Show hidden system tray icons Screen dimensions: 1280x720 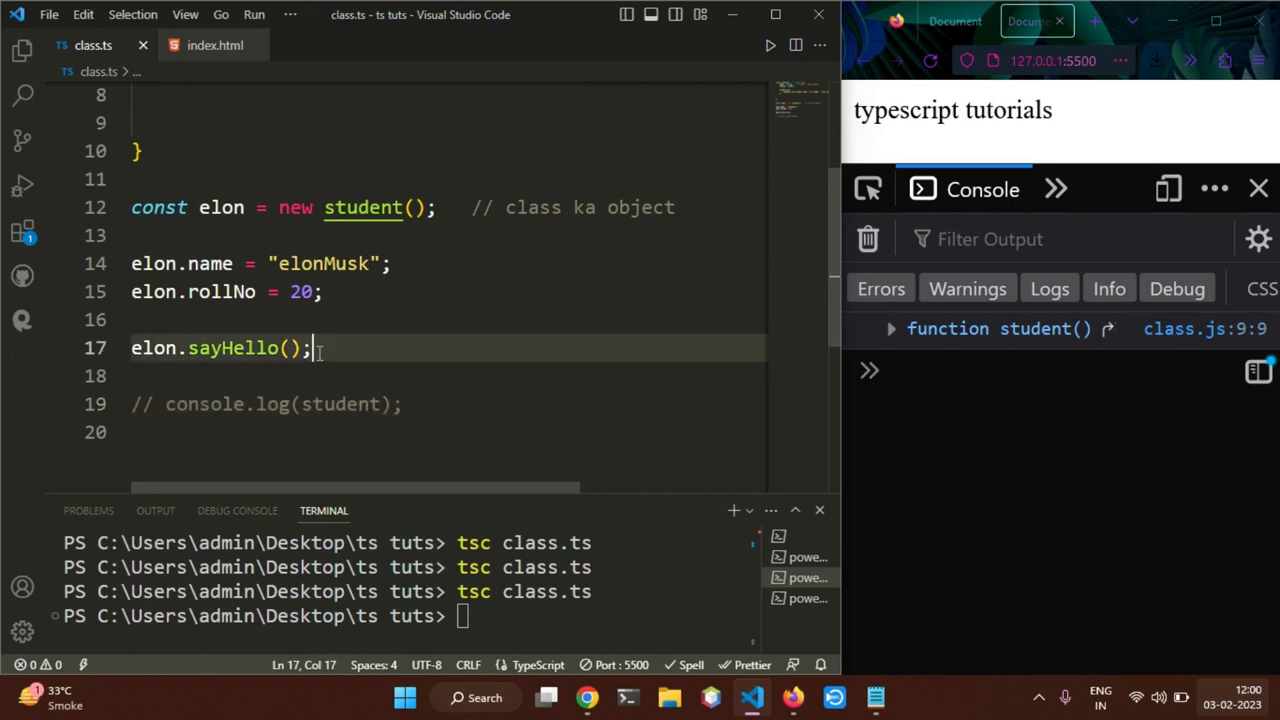click(1038, 698)
